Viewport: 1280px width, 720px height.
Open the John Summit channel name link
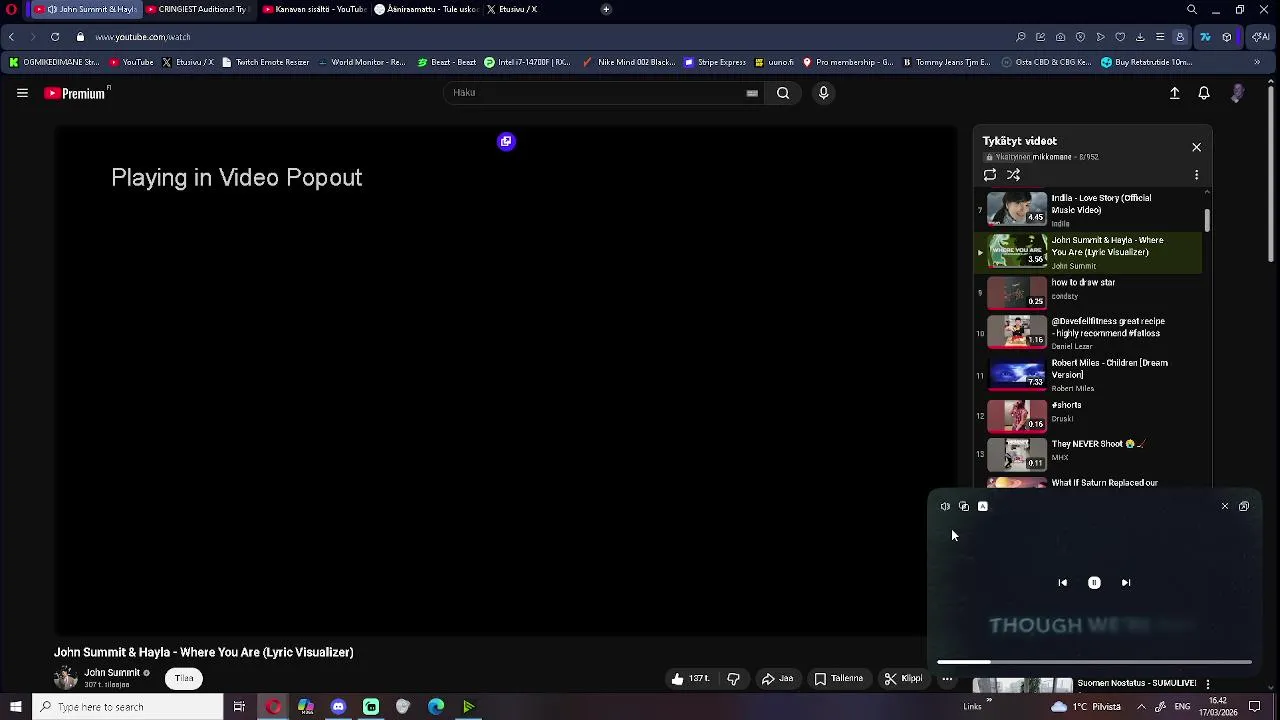tap(112, 673)
